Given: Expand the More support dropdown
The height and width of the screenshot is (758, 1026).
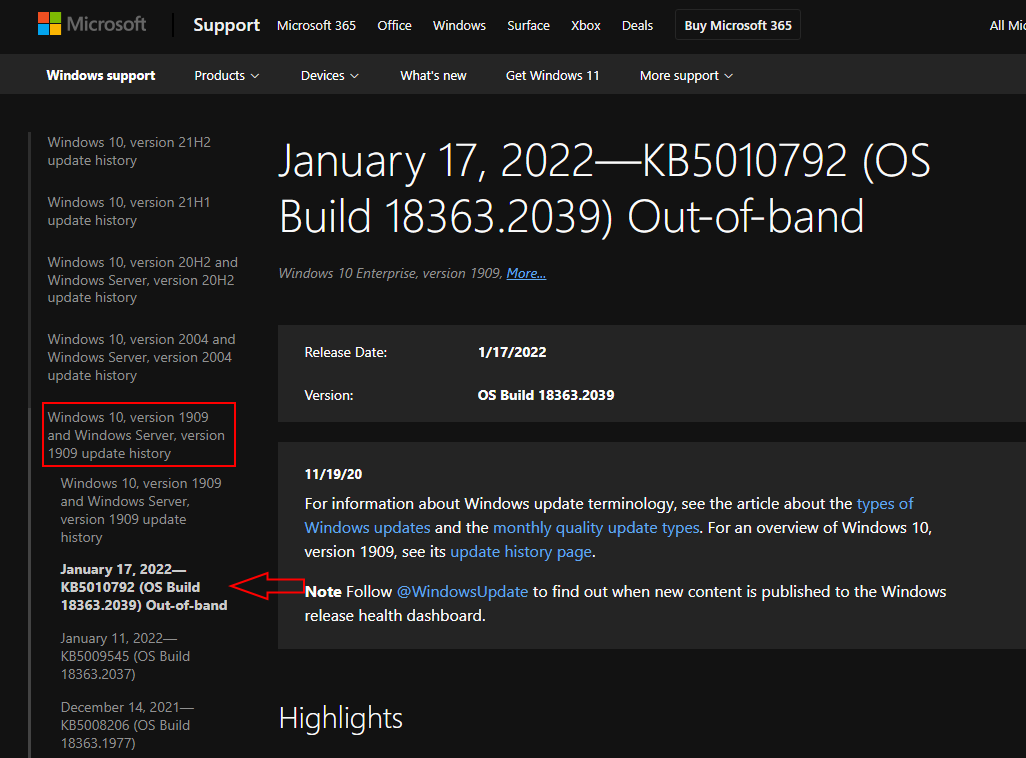Looking at the screenshot, I should pyautogui.click(x=686, y=75).
